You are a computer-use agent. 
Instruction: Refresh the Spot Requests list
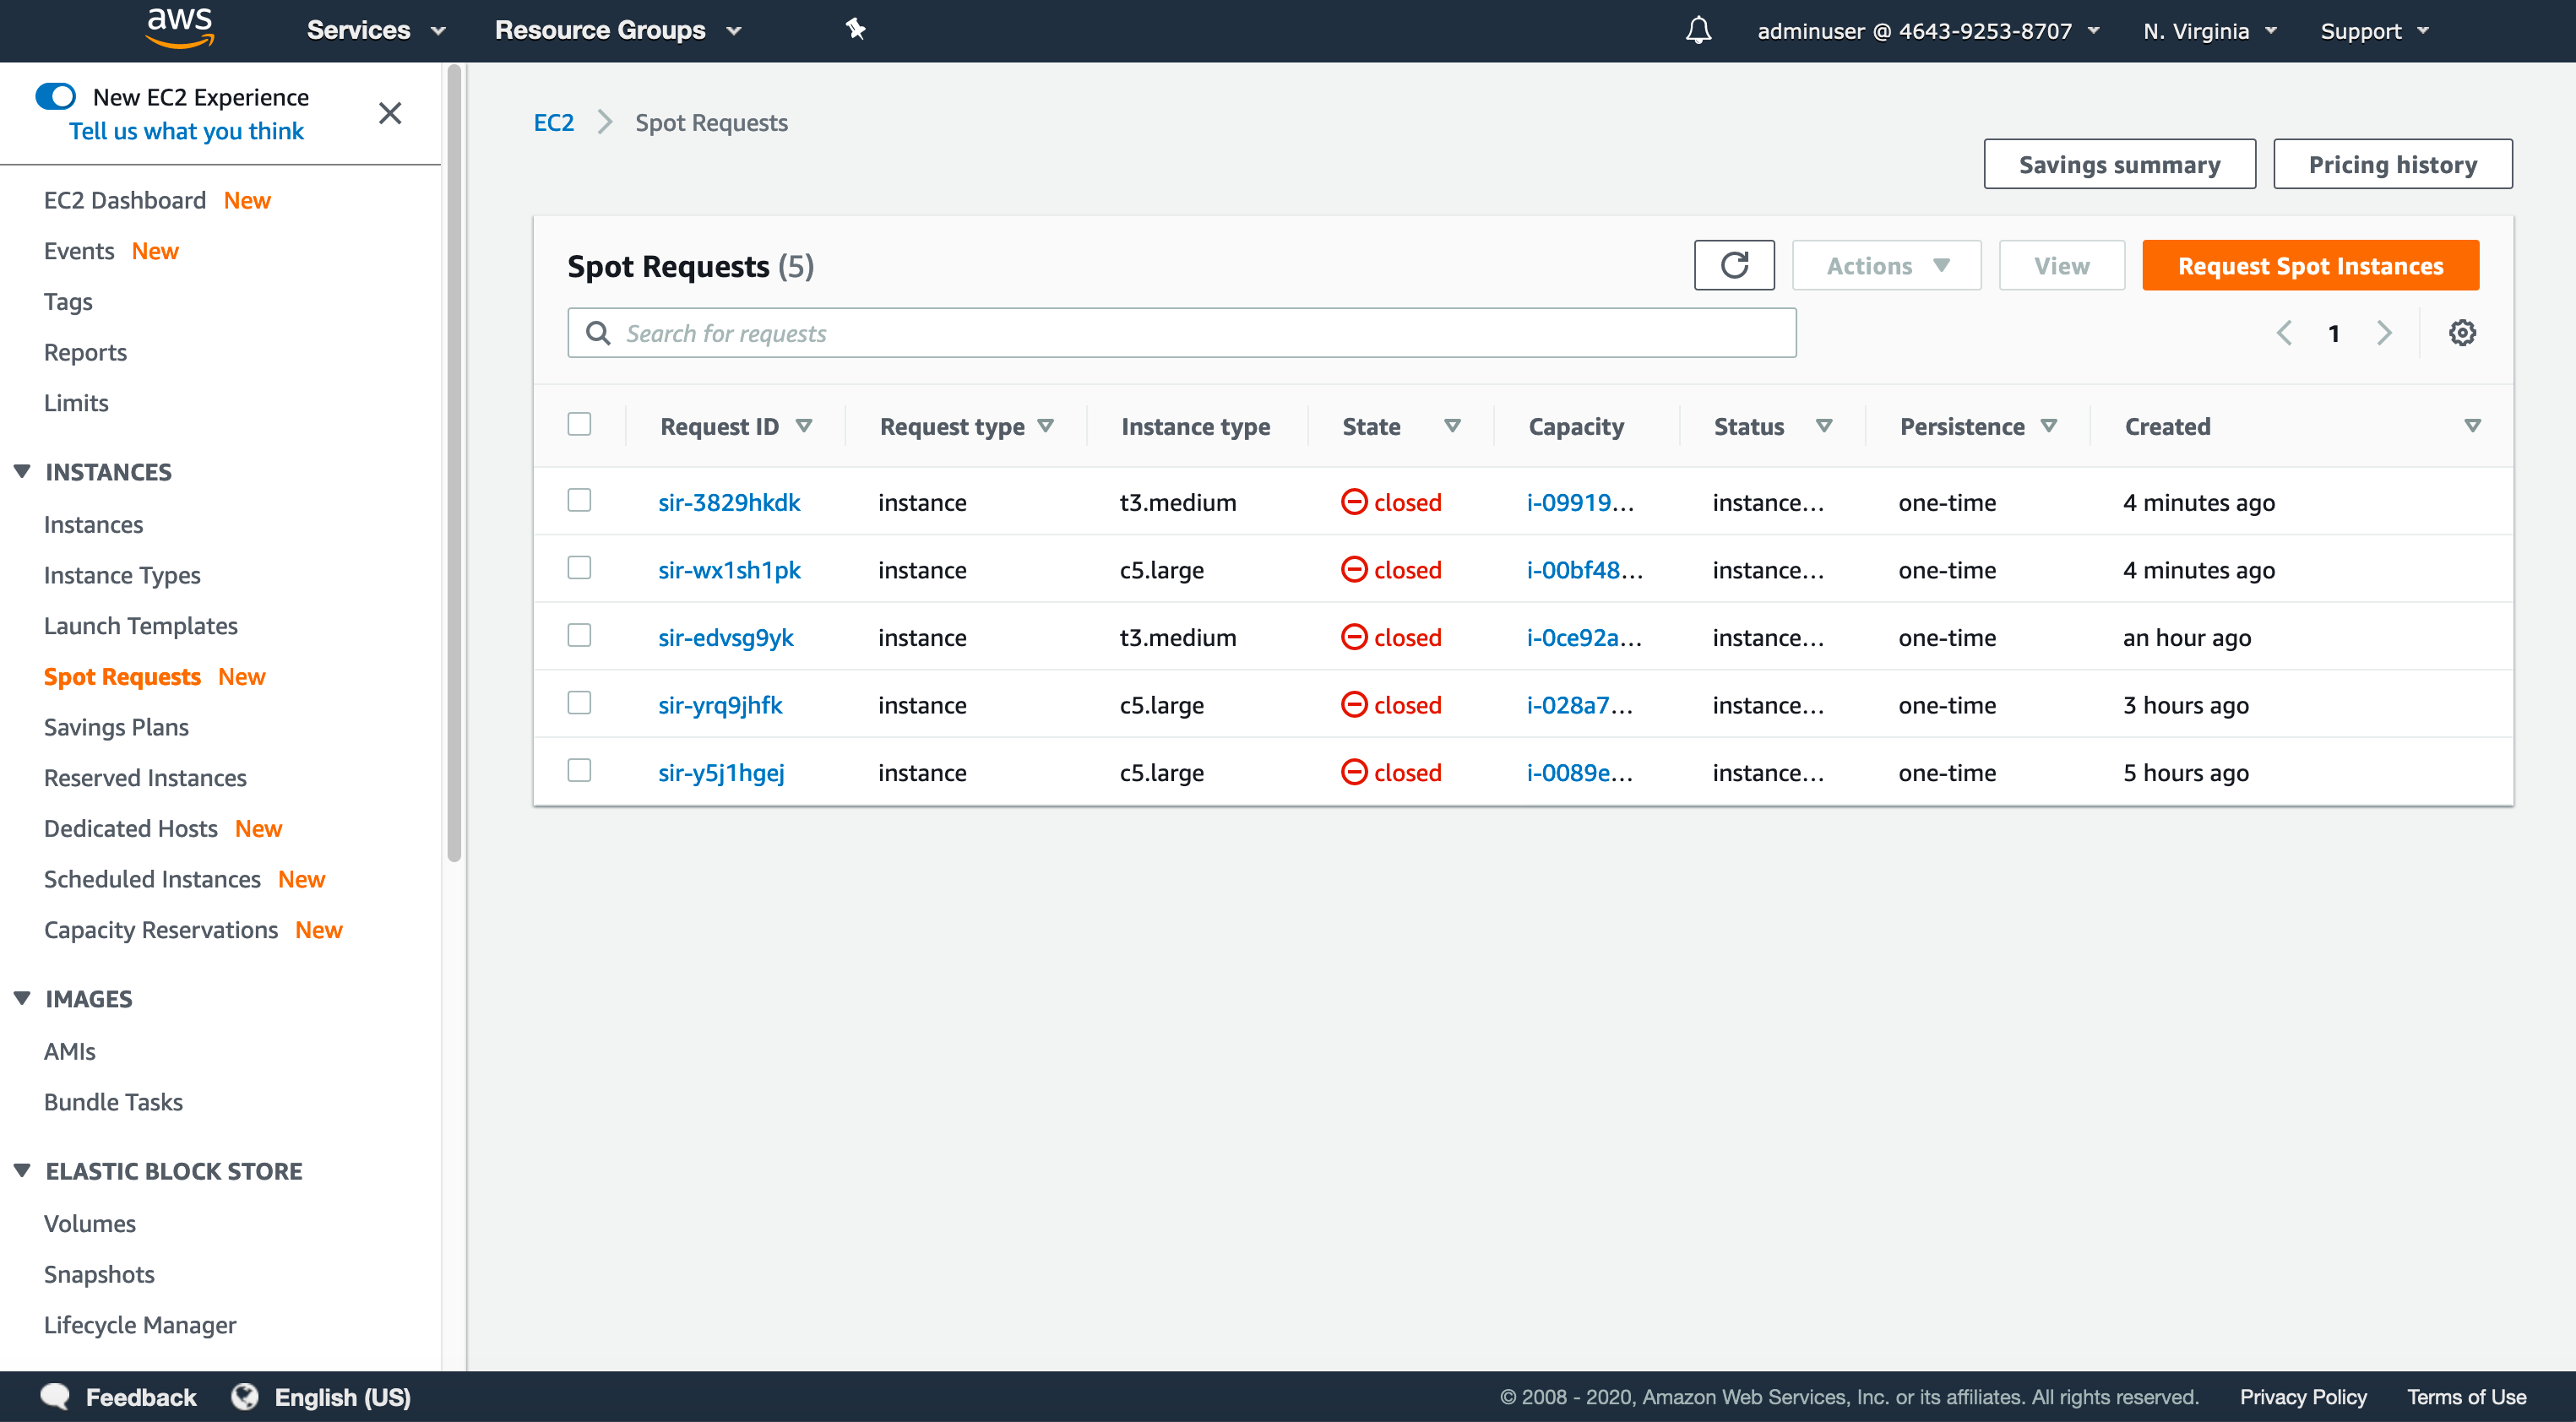click(x=1735, y=265)
